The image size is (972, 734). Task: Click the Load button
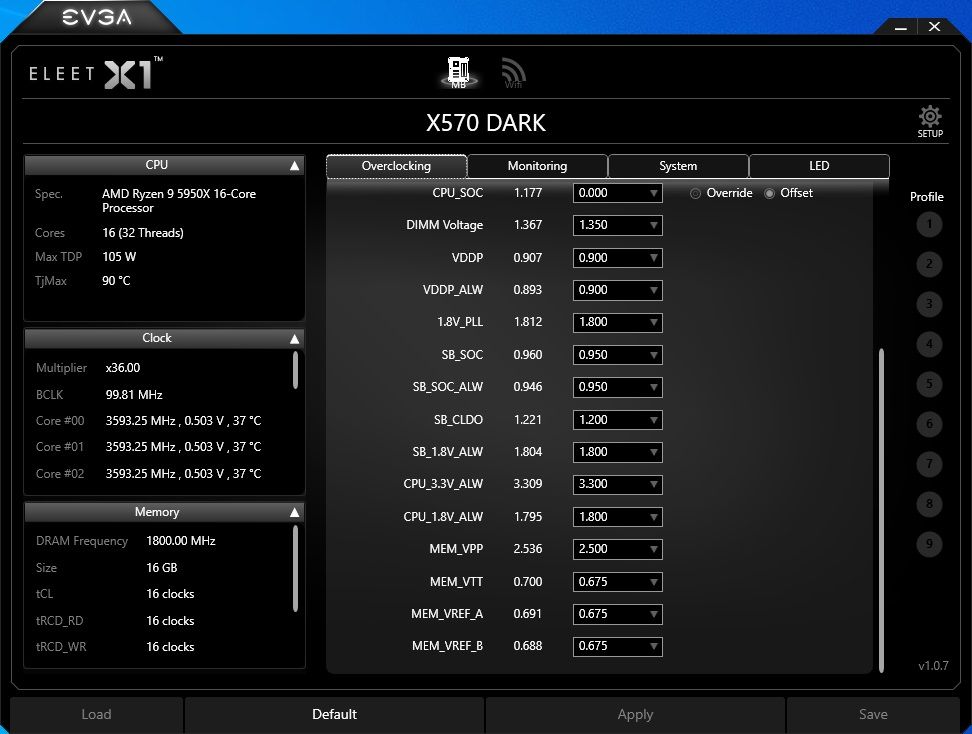(x=96, y=715)
